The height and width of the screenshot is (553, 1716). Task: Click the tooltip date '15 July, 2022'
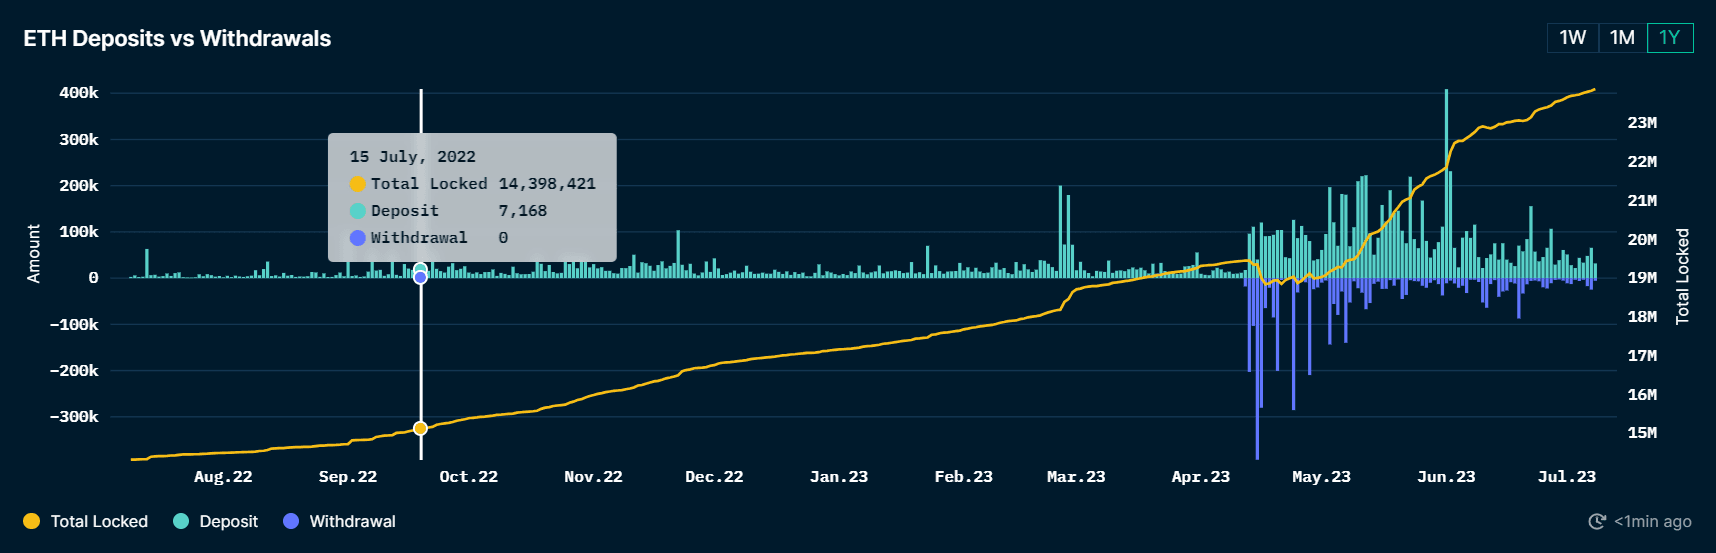[412, 157]
